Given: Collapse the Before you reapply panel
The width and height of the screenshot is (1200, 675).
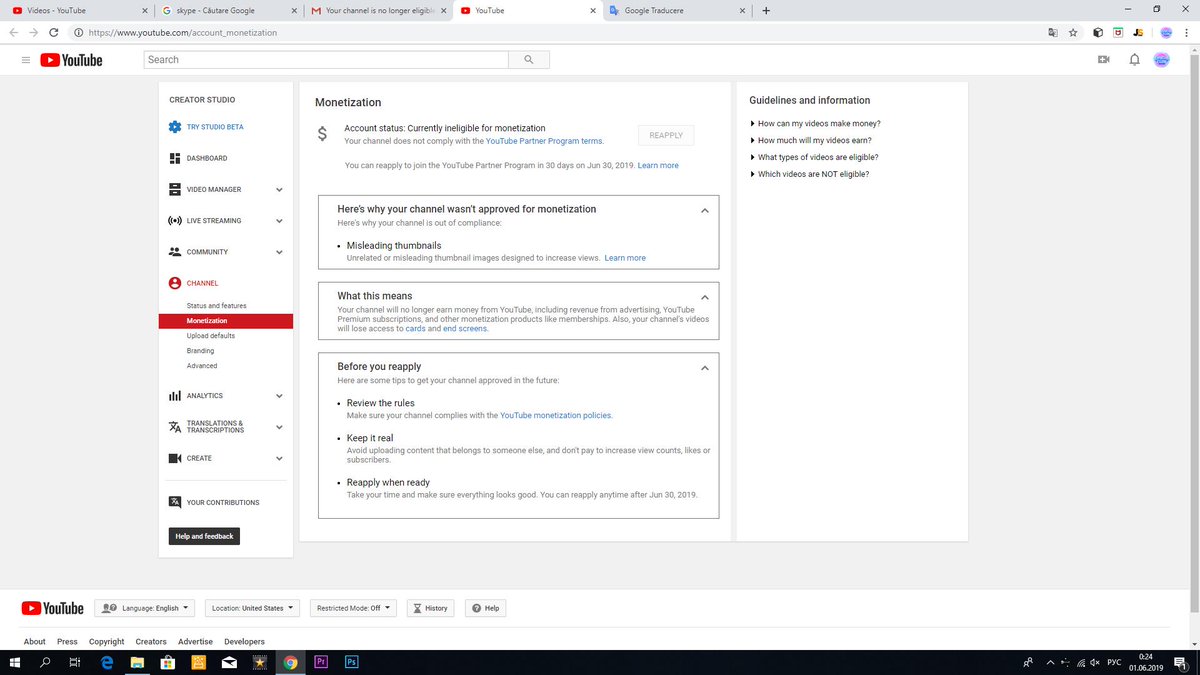Looking at the screenshot, I should coord(705,367).
